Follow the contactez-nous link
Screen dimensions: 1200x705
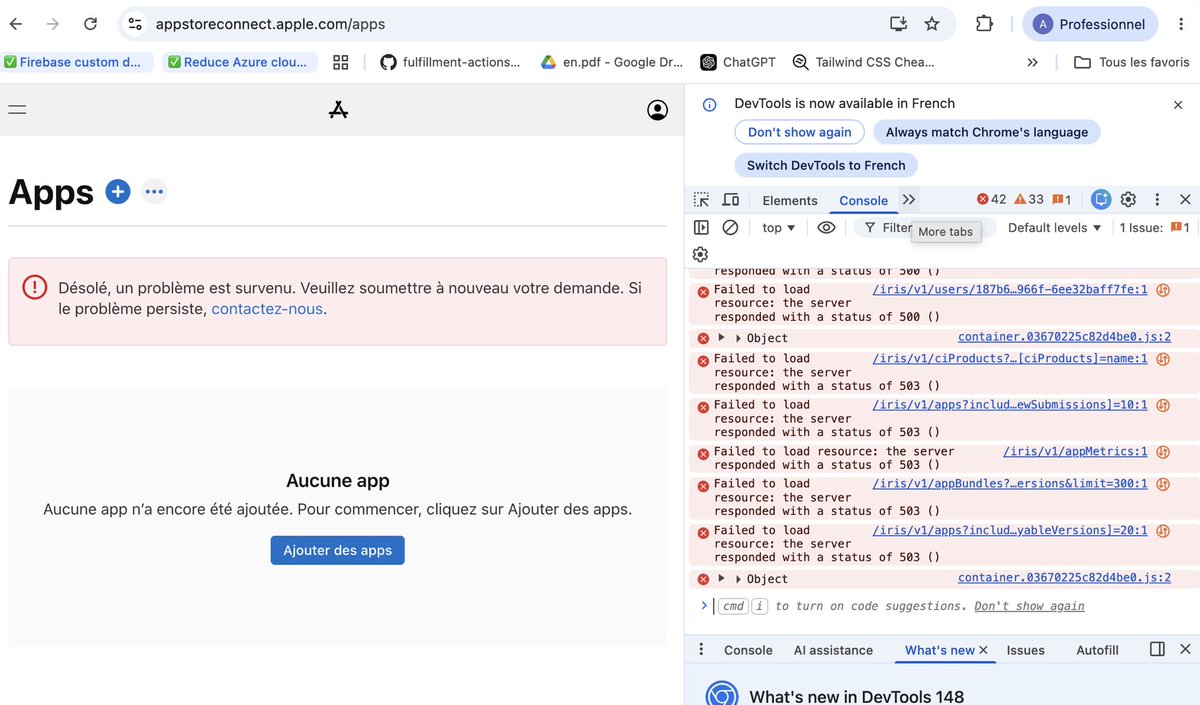click(x=267, y=309)
